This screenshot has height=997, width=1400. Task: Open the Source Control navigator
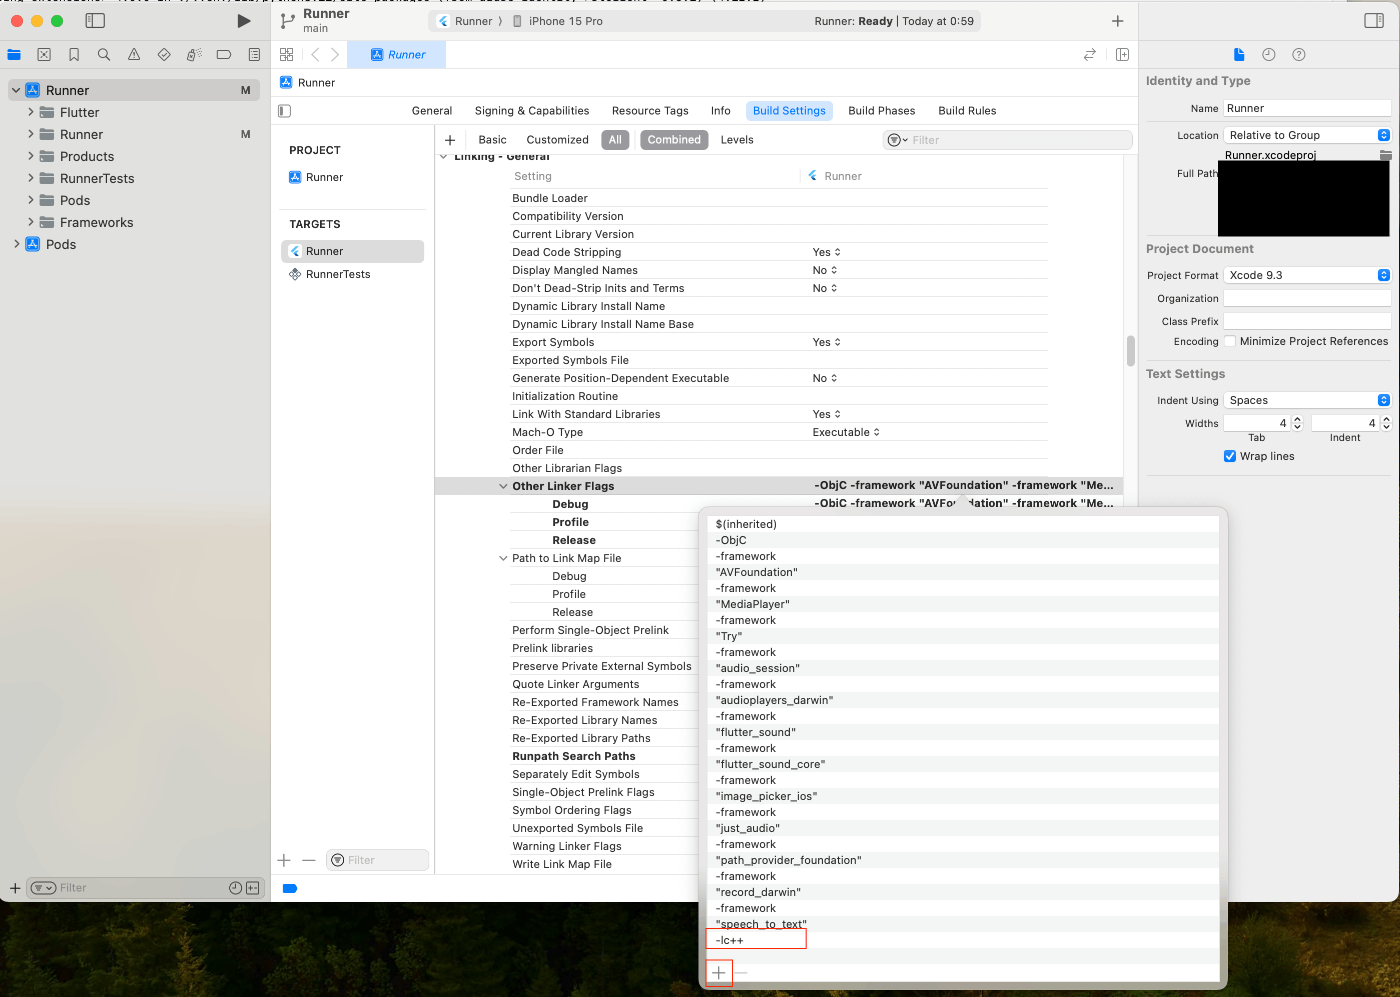coord(44,55)
